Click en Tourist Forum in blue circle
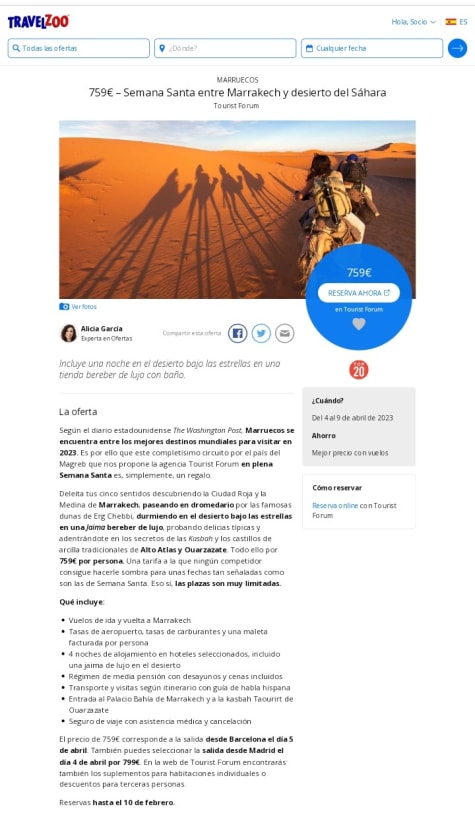This screenshot has width=475, height=819. click(359, 309)
